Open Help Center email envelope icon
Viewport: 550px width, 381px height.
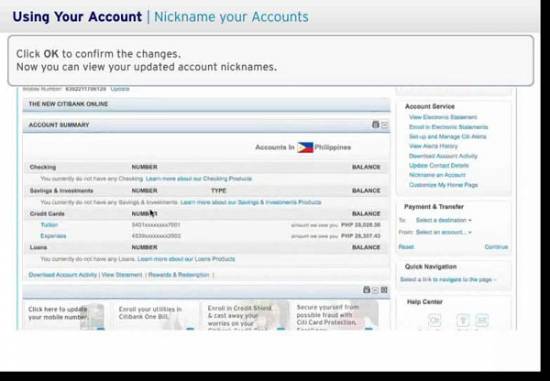coord(482,320)
